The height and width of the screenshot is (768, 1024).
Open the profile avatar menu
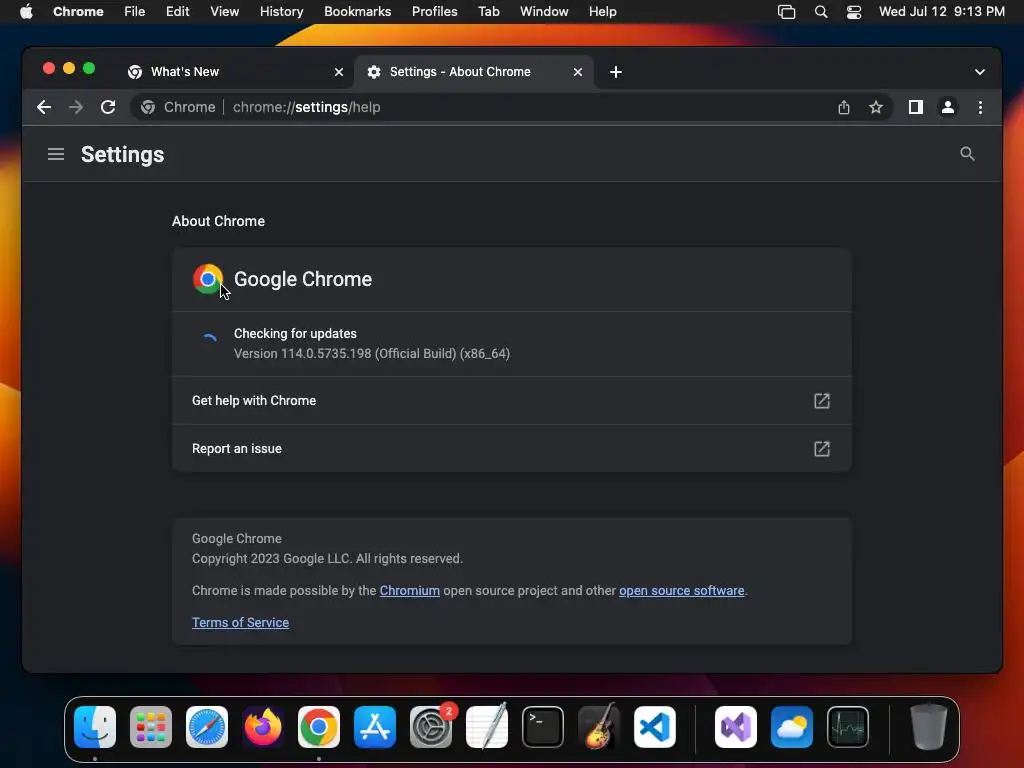click(948, 107)
